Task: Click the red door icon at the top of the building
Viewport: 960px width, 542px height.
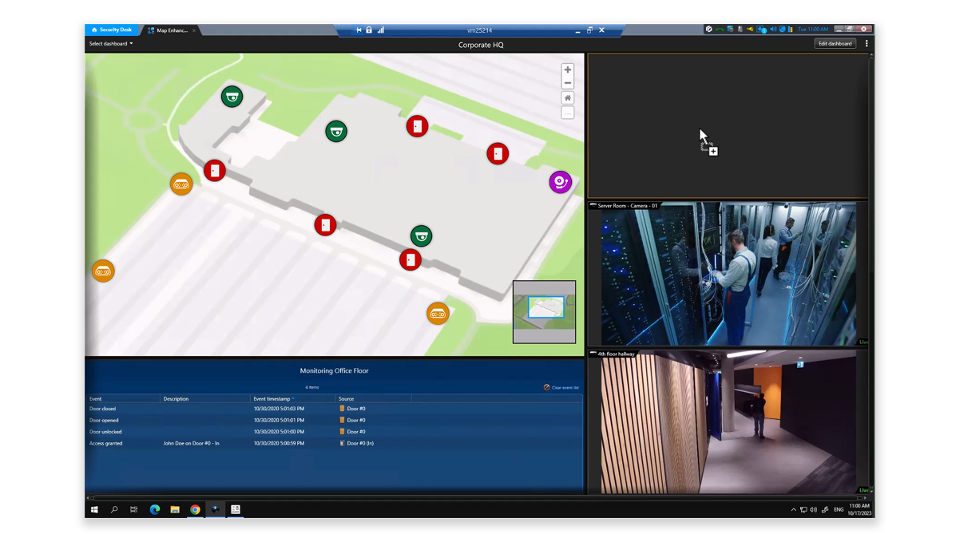Action: [x=417, y=126]
